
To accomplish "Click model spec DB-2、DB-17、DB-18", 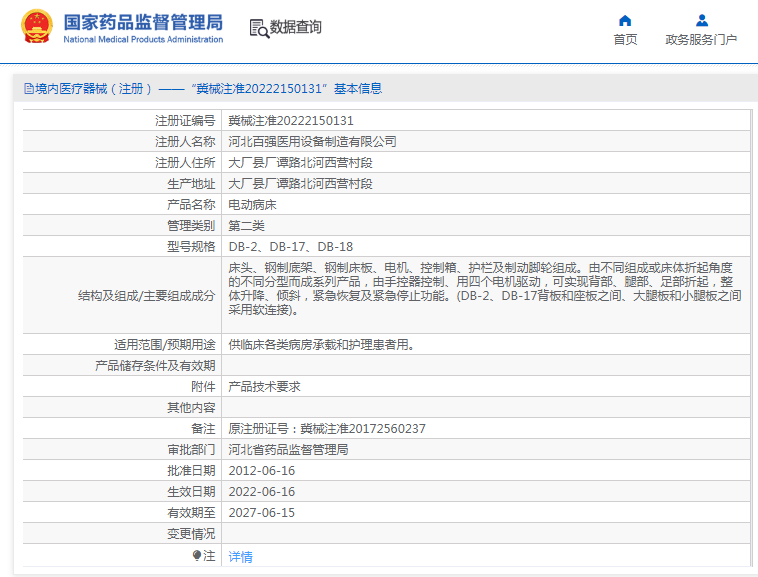I will point(291,247).
